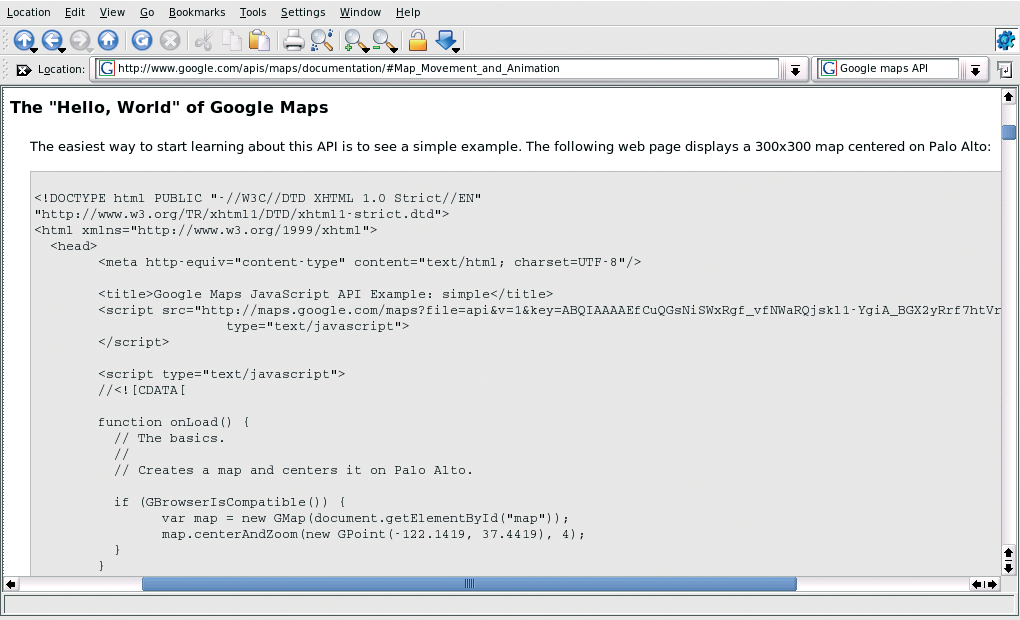Screen dimensions: 1020x620
Task: Click the animated gear icon at top right
Action: 1006,40
